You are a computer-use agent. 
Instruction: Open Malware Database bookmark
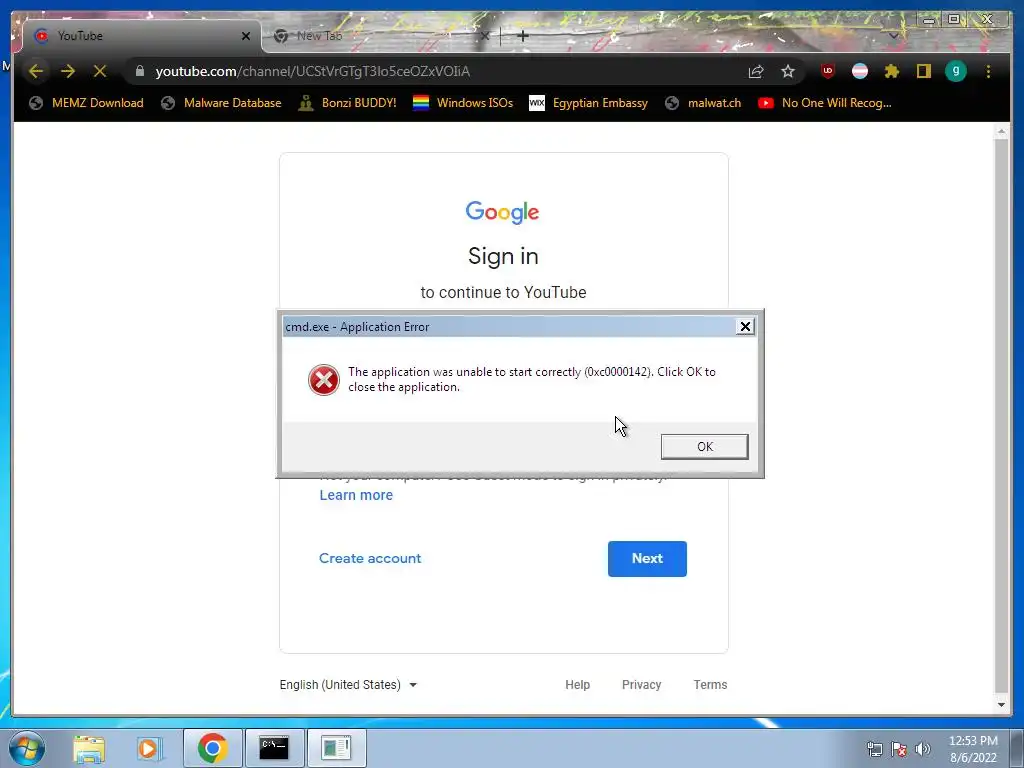221,103
